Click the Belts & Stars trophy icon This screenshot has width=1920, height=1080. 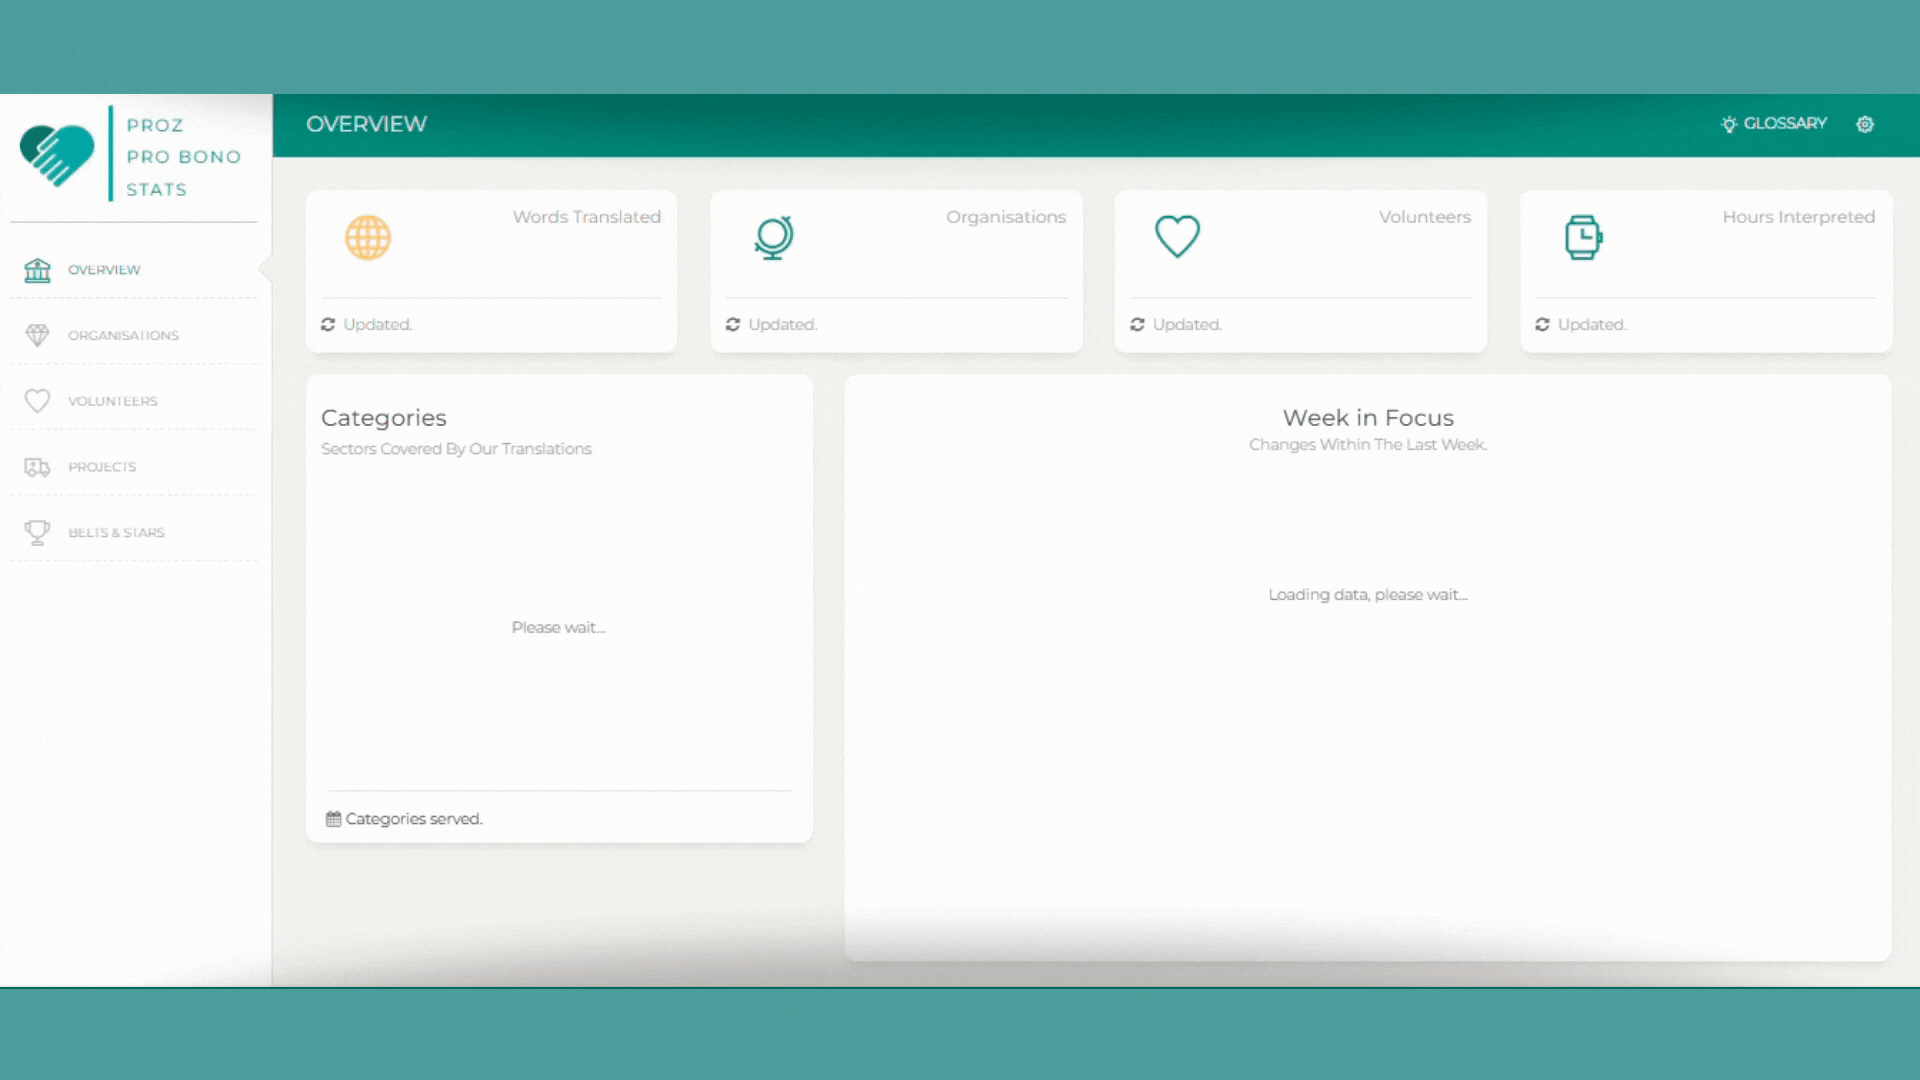coord(37,532)
